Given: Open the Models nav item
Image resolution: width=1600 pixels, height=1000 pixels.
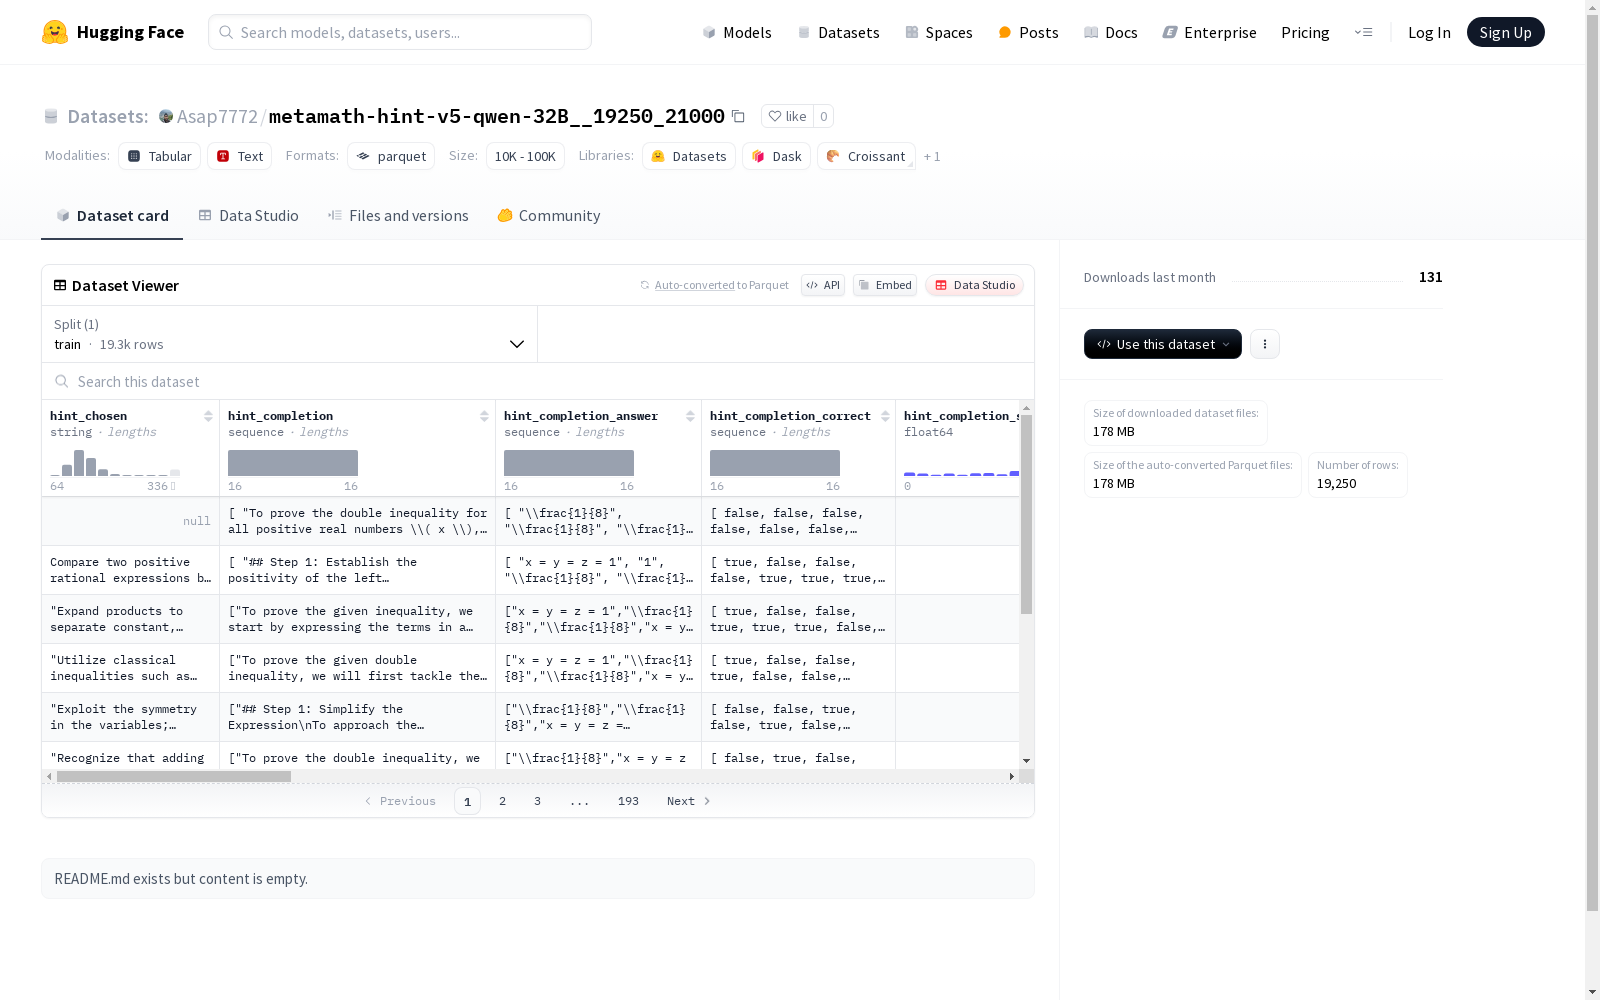Looking at the screenshot, I should (x=737, y=32).
